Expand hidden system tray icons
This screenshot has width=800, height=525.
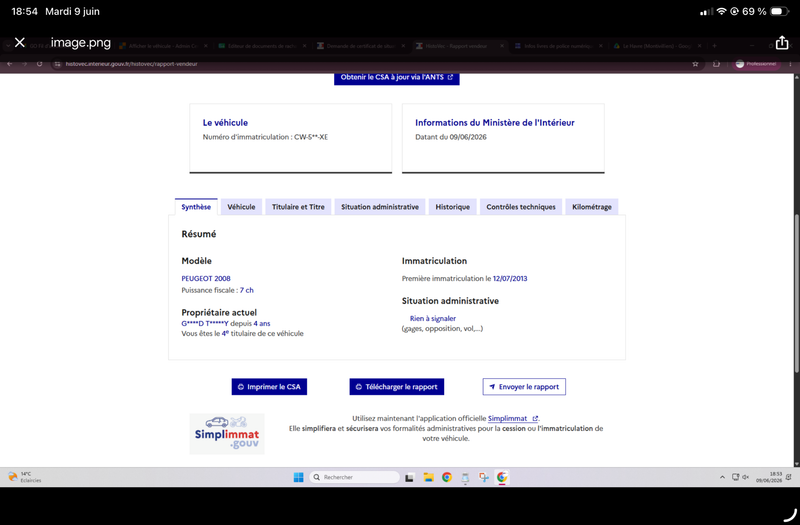[722, 477]
